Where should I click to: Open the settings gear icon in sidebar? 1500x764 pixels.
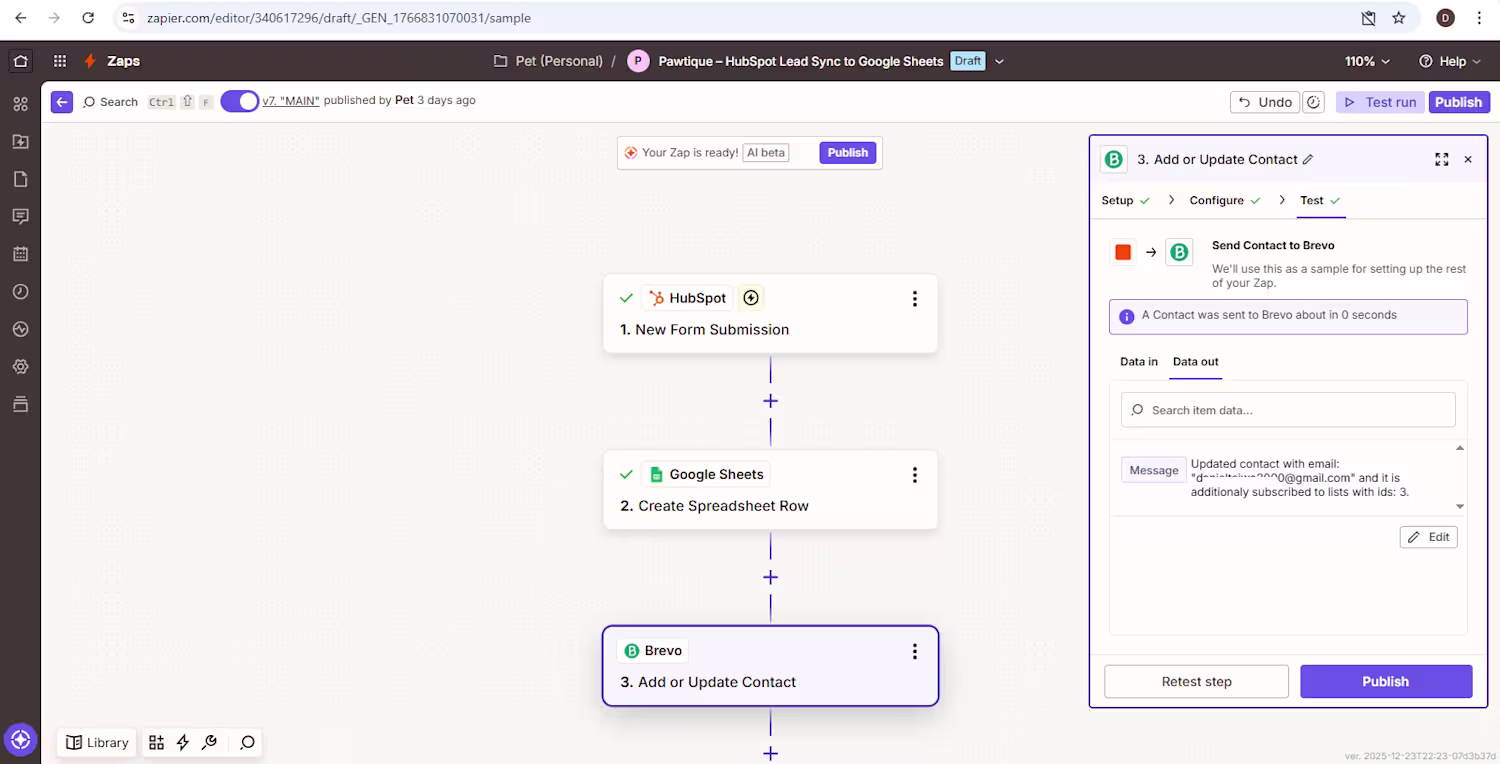click(20, 367)
